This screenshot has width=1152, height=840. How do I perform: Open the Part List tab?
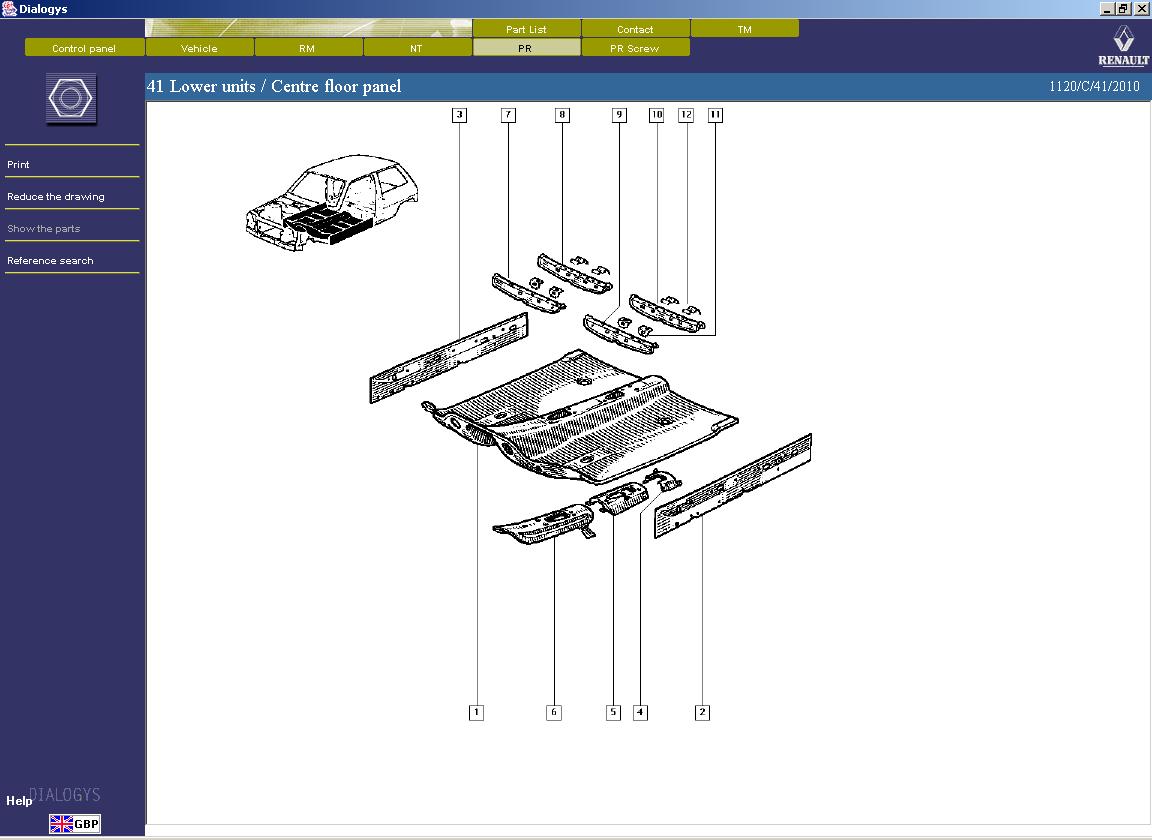[526, 29]
